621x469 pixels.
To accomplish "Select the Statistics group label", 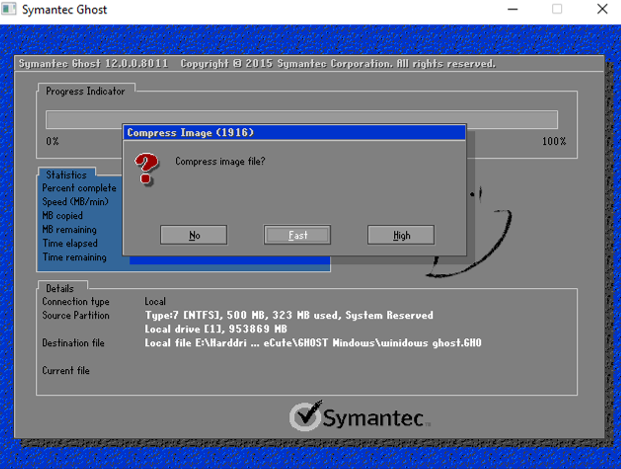I will pyautogui.click(x=67, y=175).
